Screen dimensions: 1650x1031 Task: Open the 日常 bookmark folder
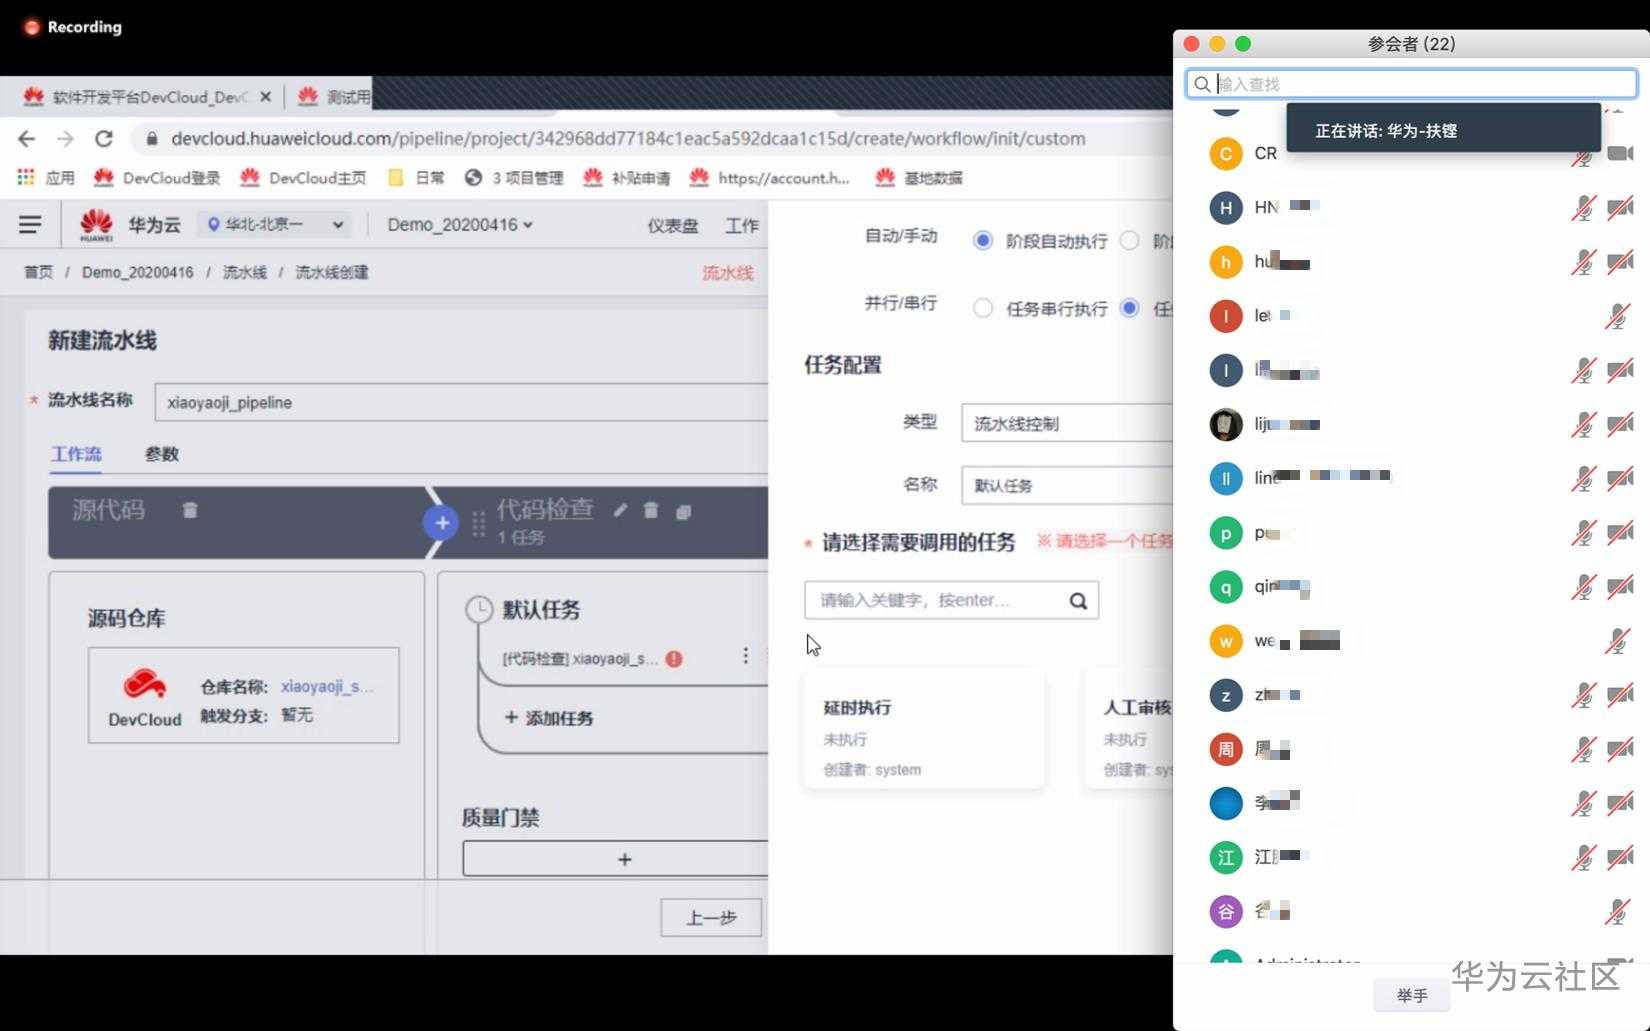416,178
